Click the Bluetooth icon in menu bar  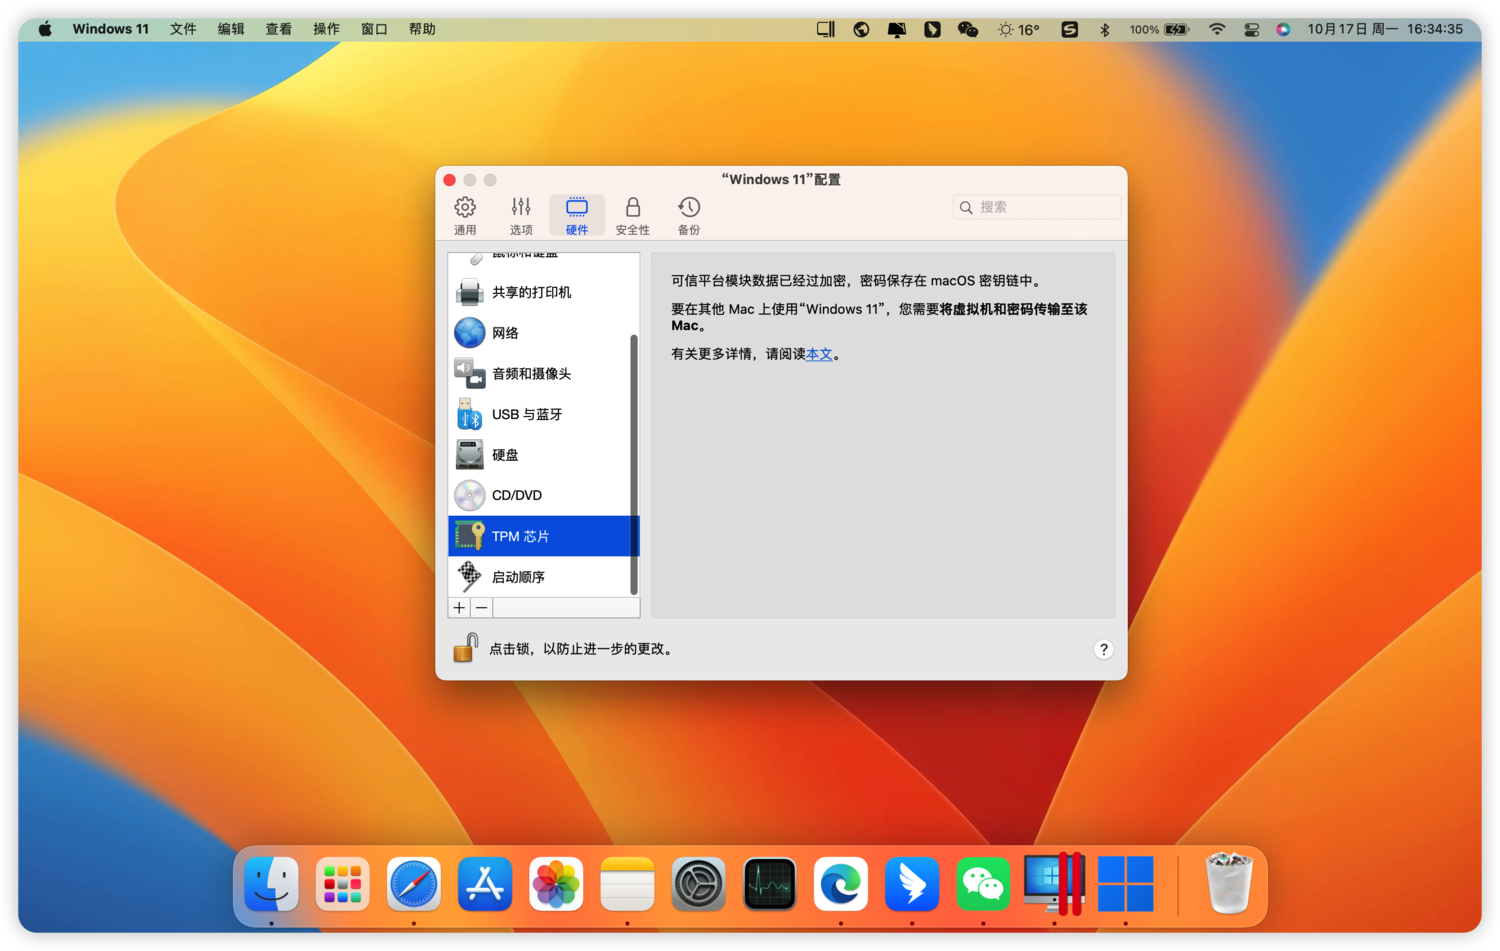pyautogui.click(x=1105, y=29)
